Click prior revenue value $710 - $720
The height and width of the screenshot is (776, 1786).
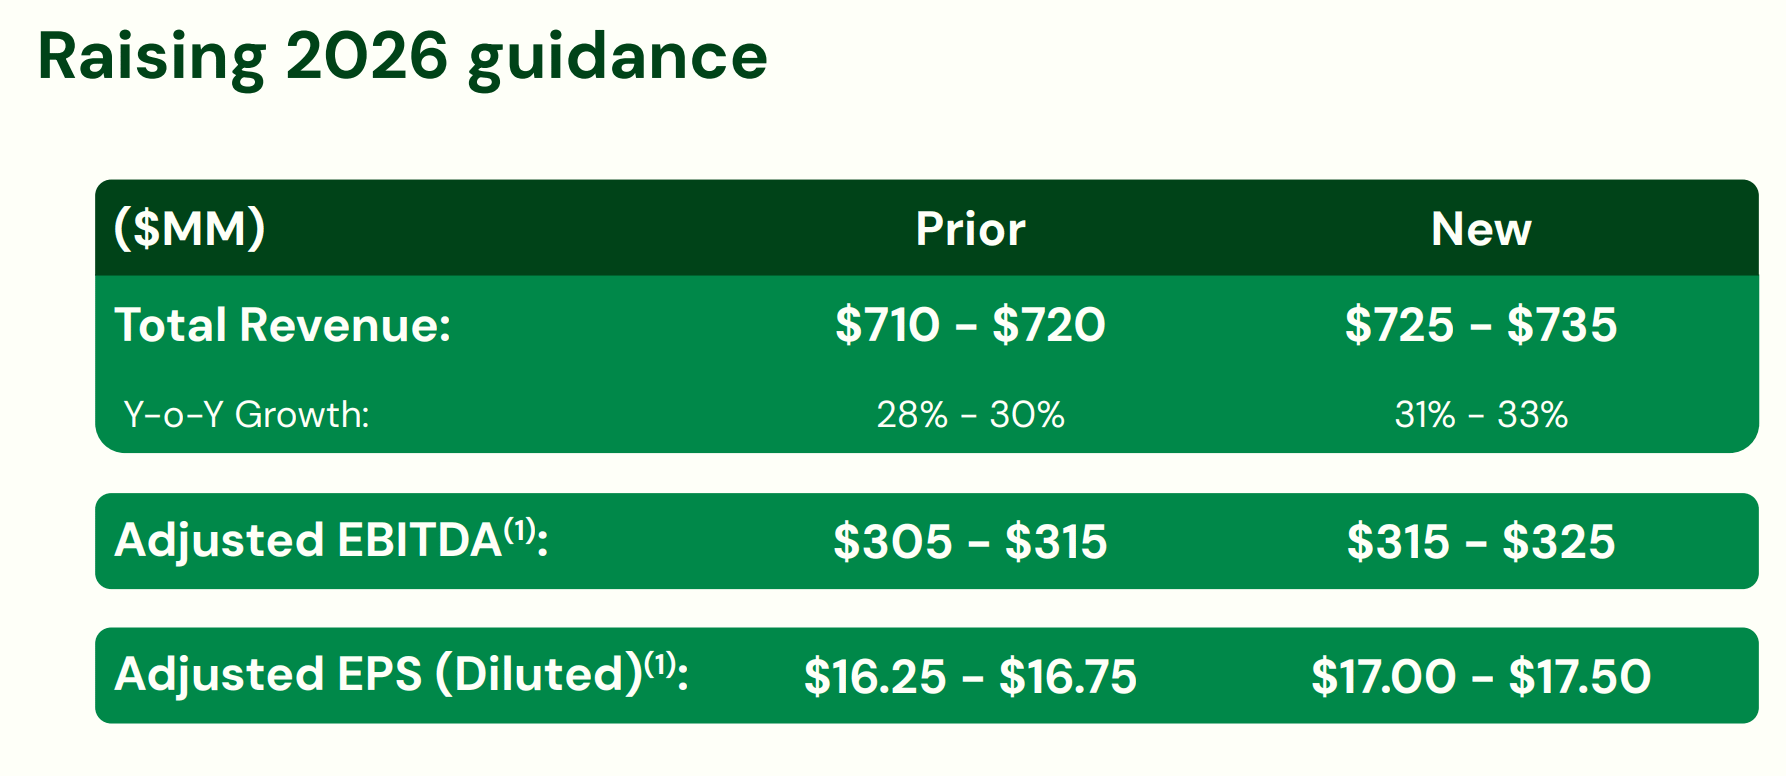coord(970,325)
